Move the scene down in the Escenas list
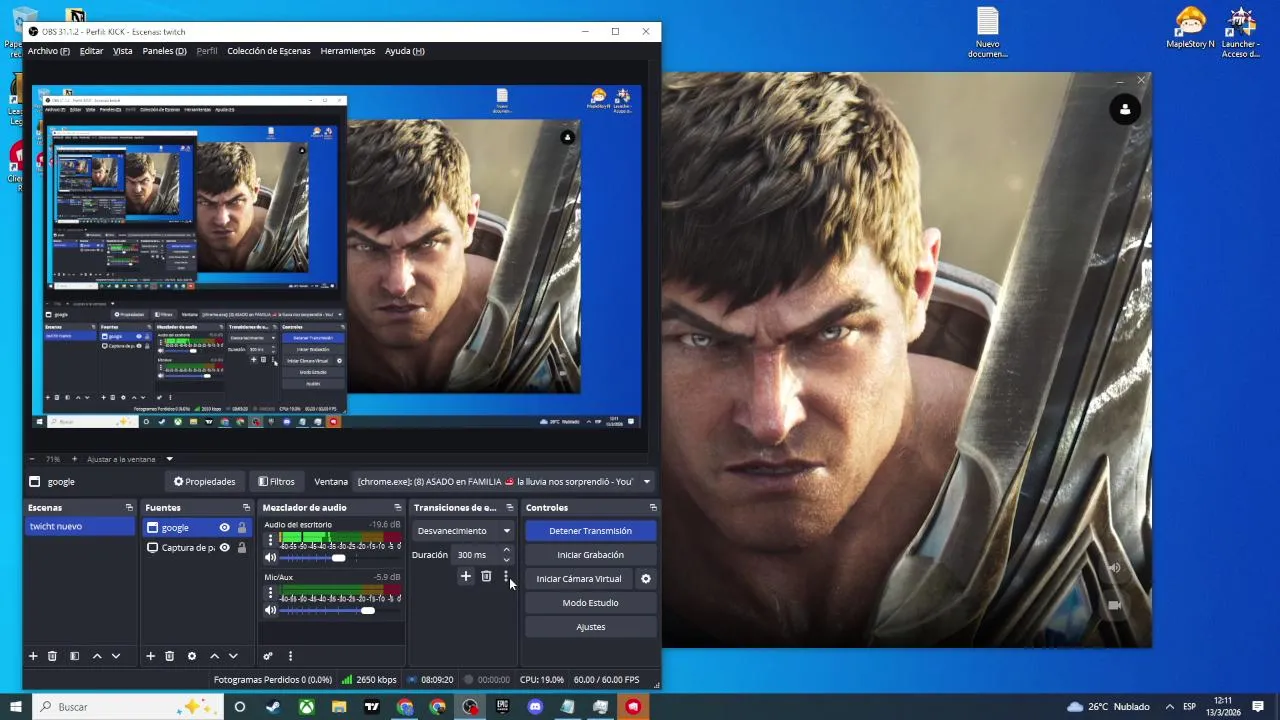 tap(116, 656)
